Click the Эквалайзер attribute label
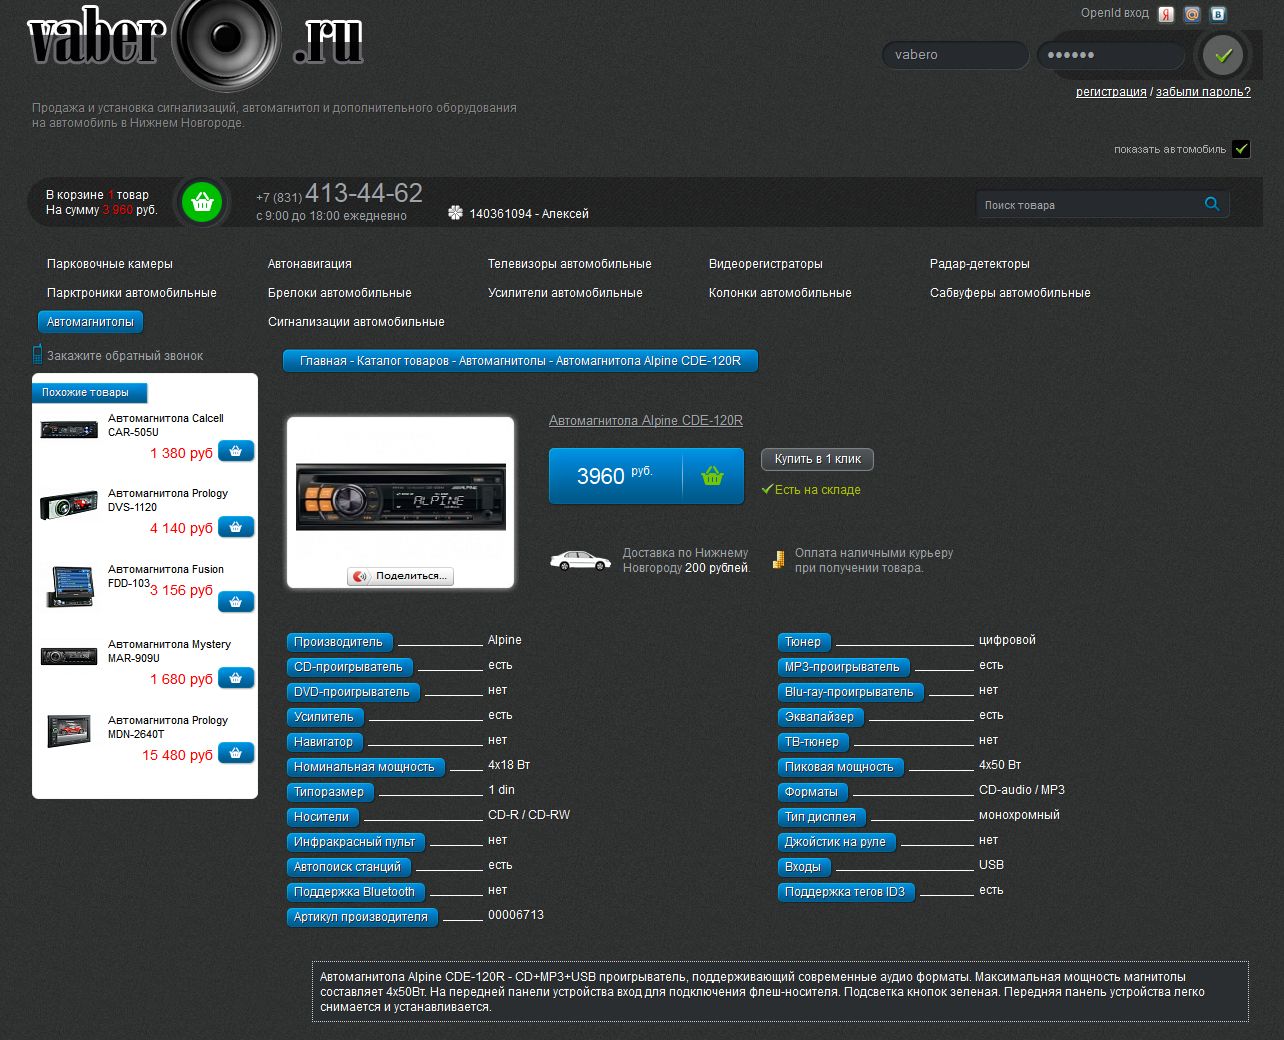Viewport: 1284px width, 1040px height. pyautogui.click(x=820, y=717)
